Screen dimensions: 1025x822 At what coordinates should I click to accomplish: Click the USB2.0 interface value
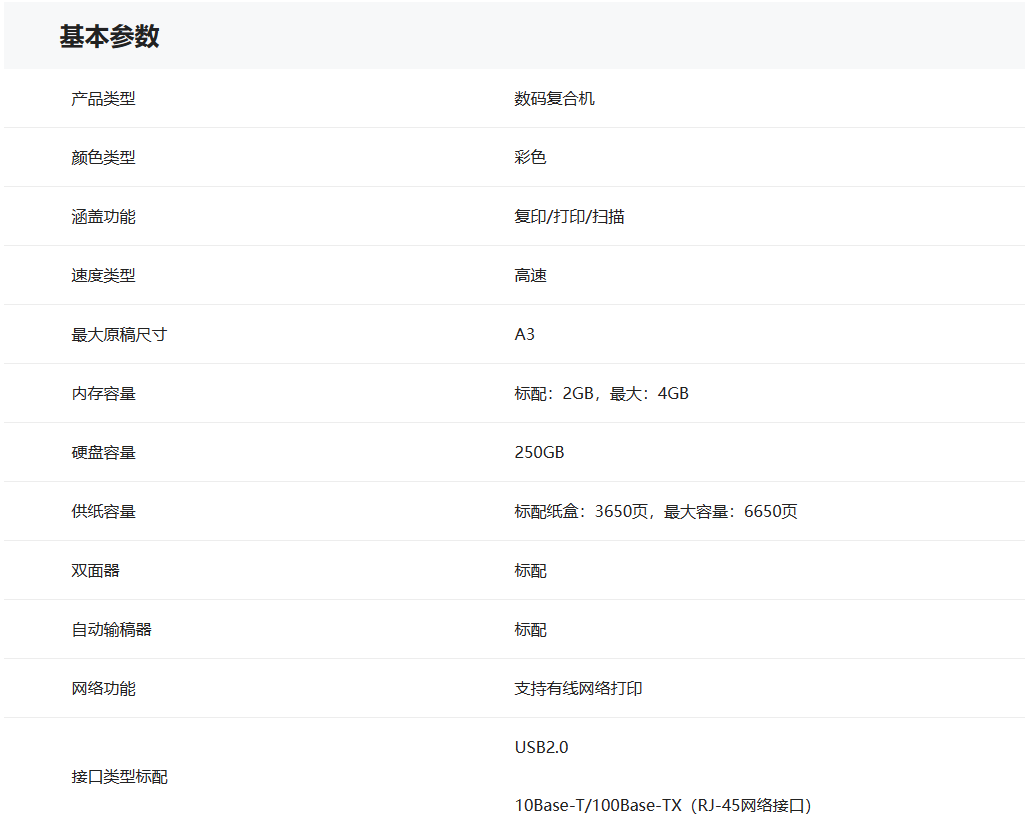(x=541, y=747)
